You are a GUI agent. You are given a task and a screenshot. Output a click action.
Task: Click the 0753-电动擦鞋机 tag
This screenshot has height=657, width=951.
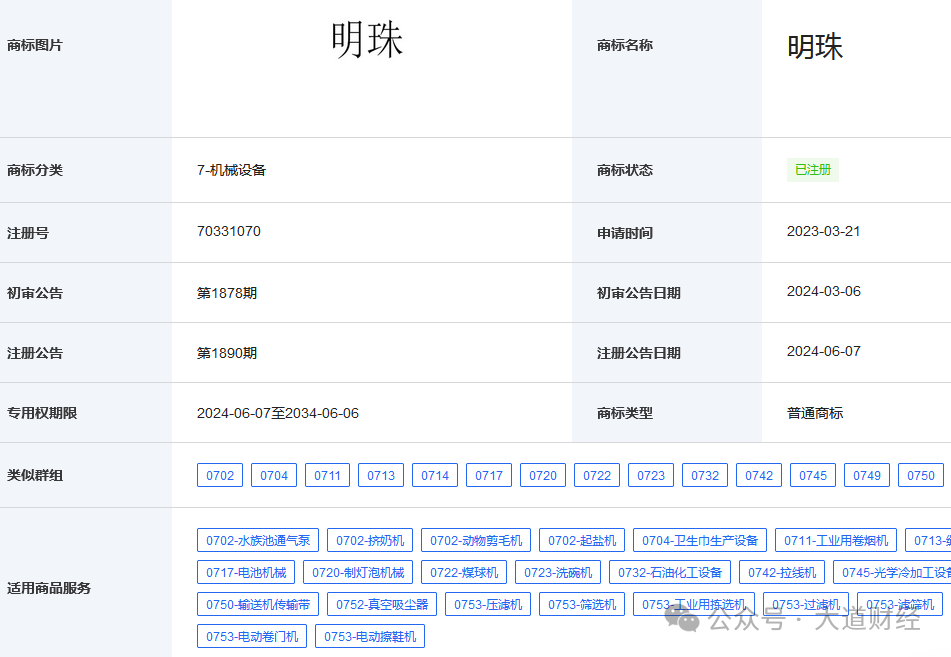pos(369,636)
